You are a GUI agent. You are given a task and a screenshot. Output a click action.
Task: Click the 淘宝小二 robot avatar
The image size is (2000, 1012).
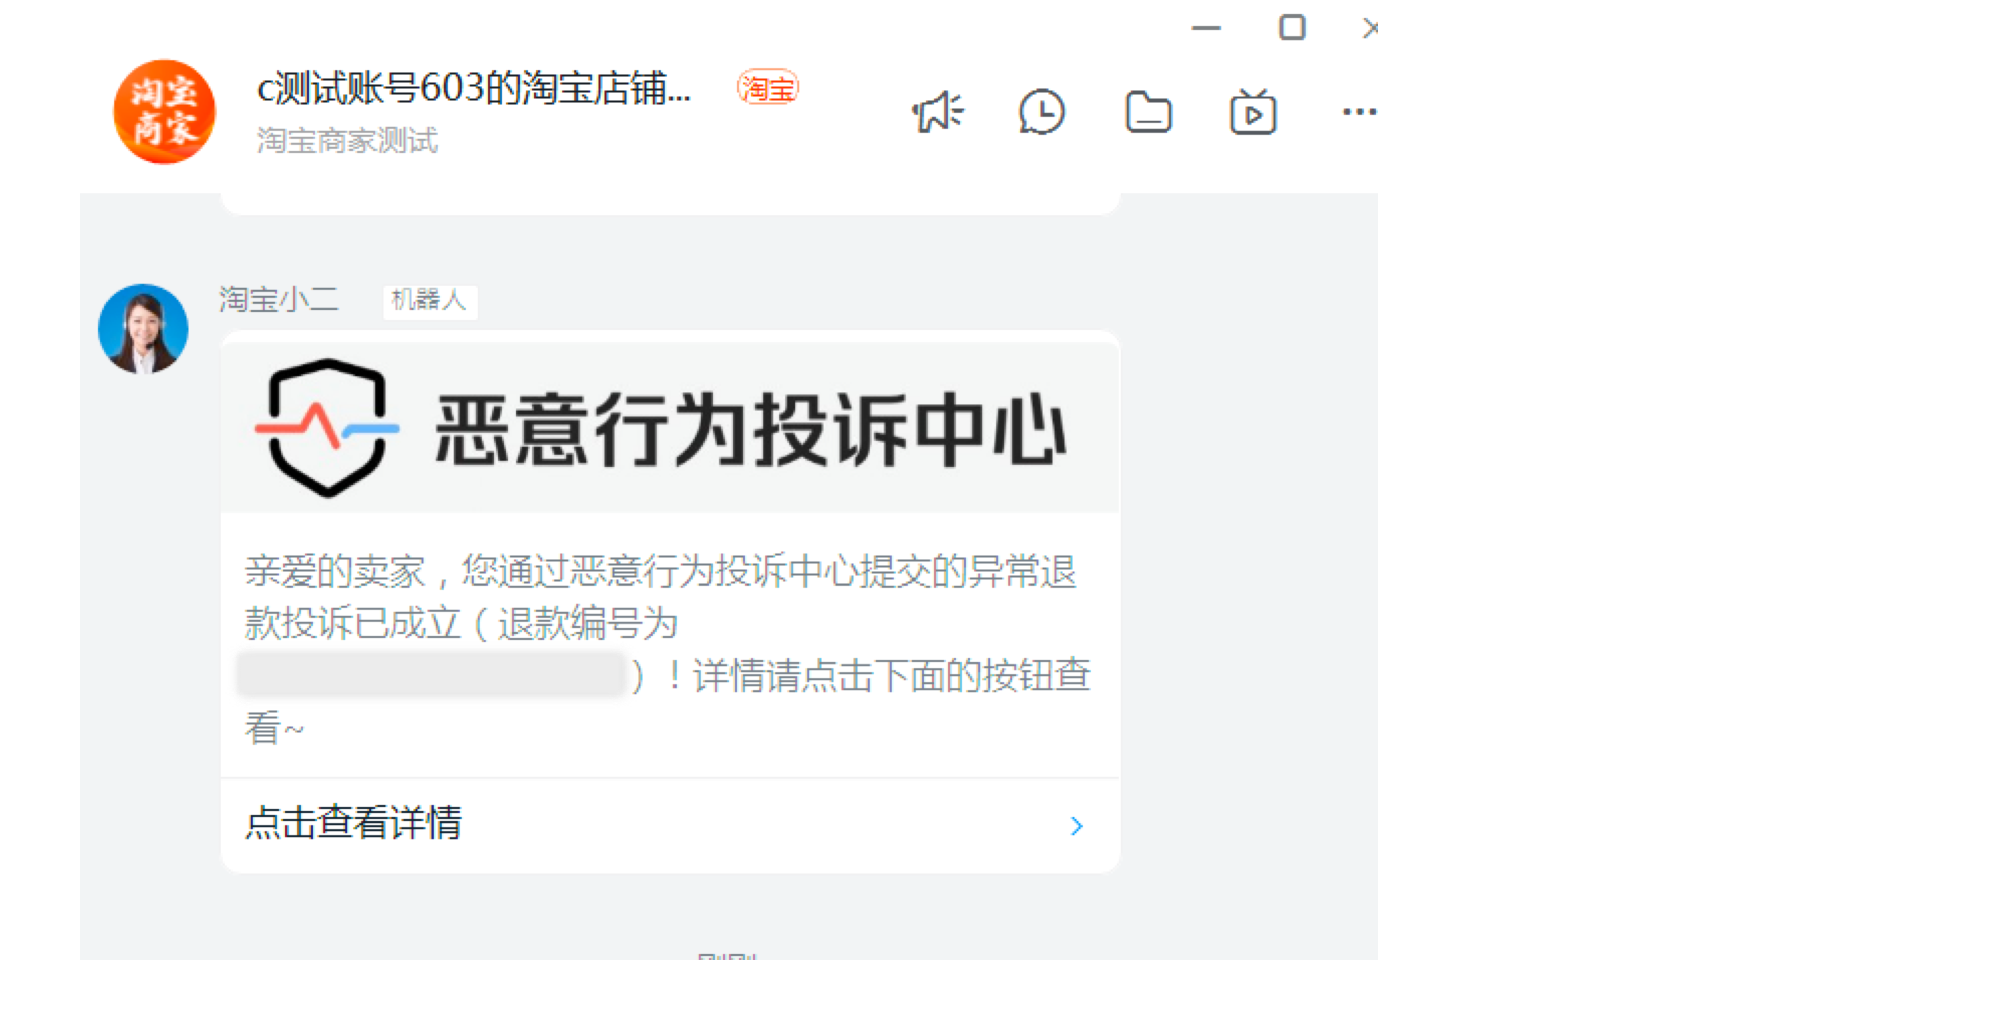143,329
